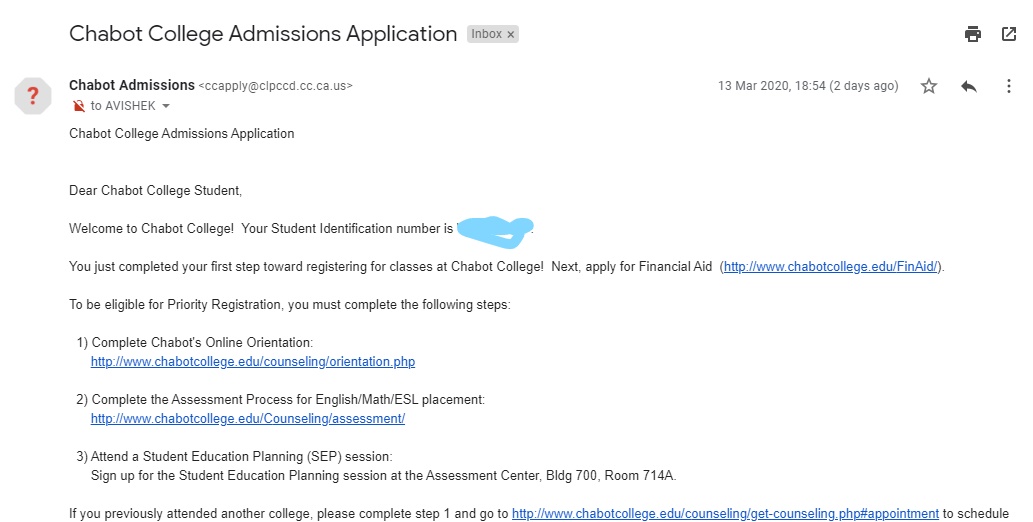Image resolution: width=1033 pixels, height=522 pixels.
Task: Click the 13 Mar 2020 timestamp
Action: tap(808, 86)
